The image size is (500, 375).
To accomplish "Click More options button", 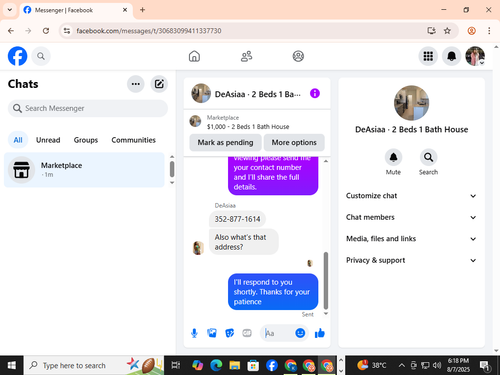I will 294,142.
